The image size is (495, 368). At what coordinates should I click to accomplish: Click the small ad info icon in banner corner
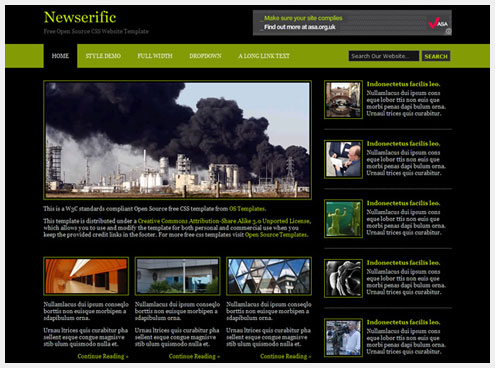(449, 32)
